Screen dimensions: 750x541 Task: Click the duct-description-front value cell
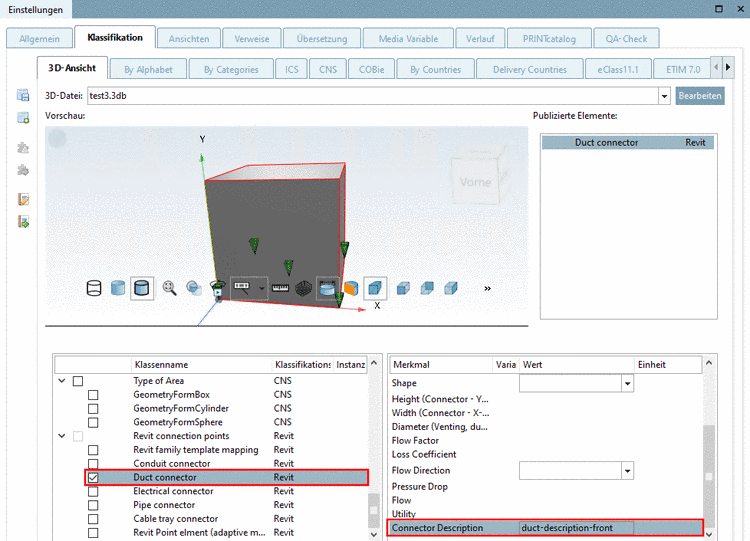coord(576,528)
